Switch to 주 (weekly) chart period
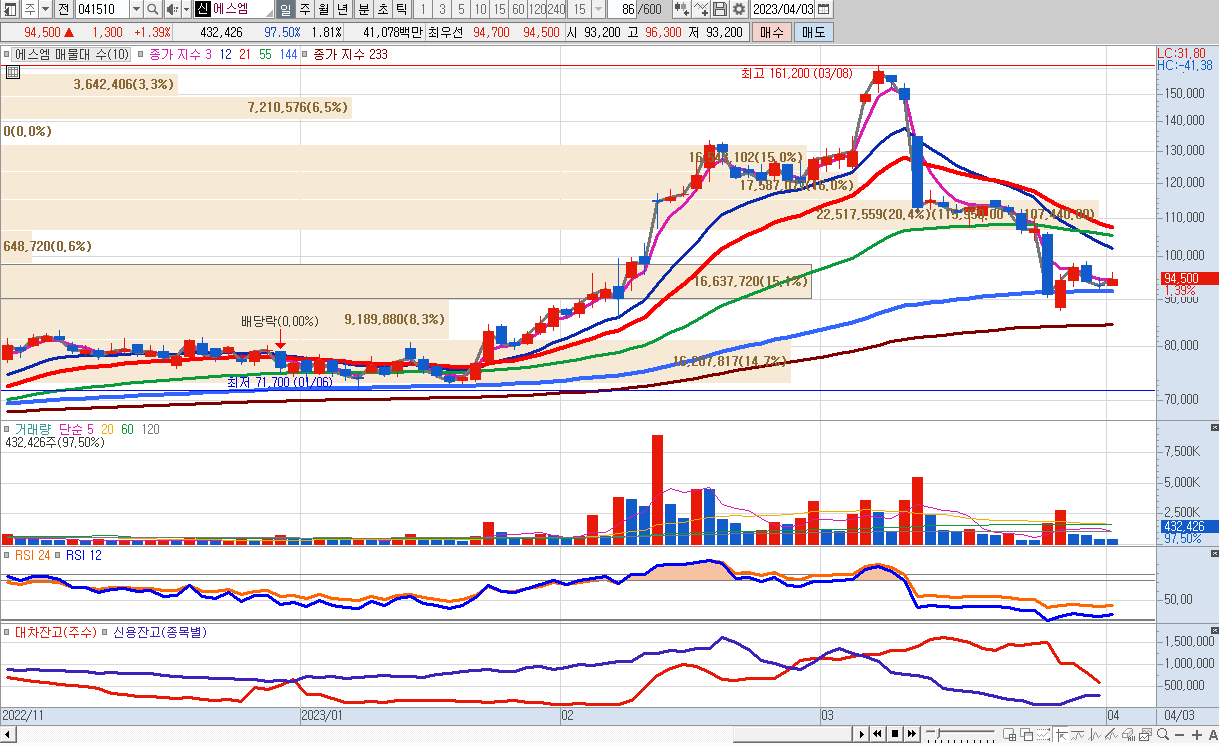The width and height of the screenshot is (1219, 746). point(304,9)
